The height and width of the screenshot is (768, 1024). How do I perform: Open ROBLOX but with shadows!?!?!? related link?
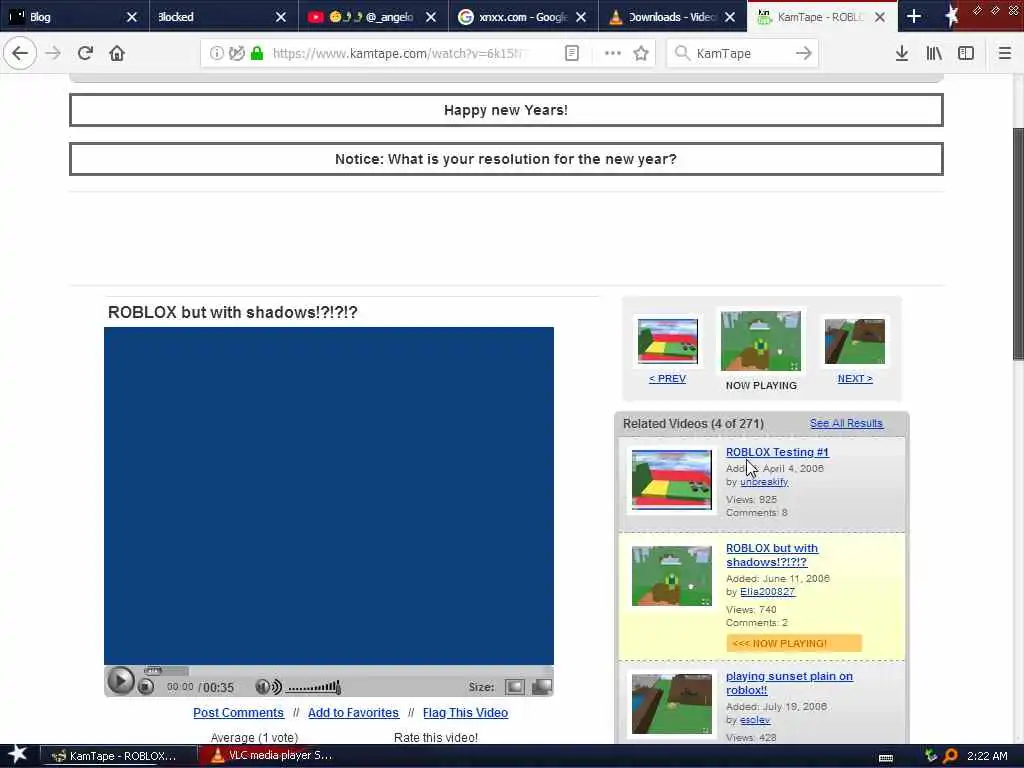tap(771, 555)
